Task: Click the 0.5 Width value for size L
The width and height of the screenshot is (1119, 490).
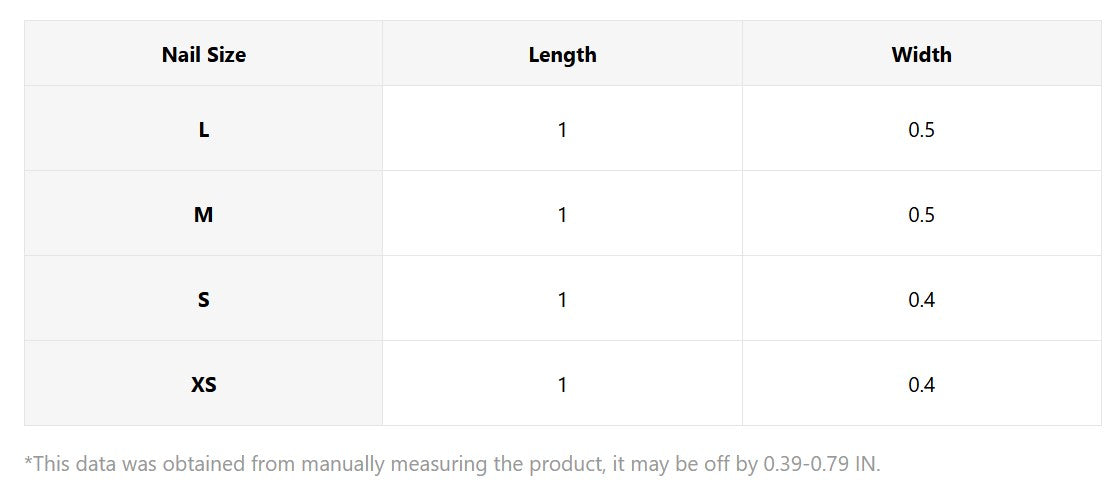Action: click(921, 130)
